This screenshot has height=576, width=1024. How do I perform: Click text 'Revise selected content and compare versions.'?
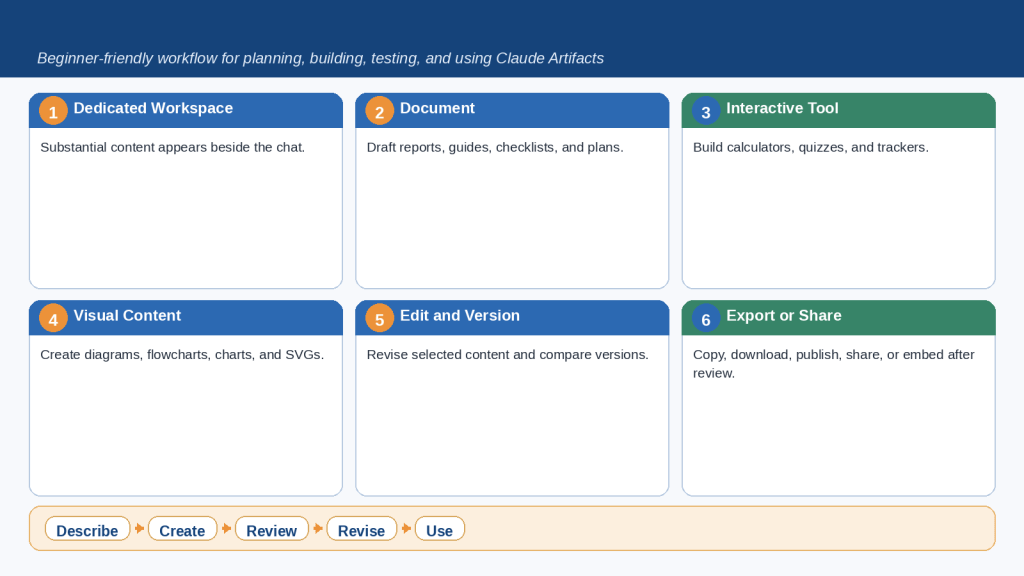pyautogui.click(x=507, y=355)
